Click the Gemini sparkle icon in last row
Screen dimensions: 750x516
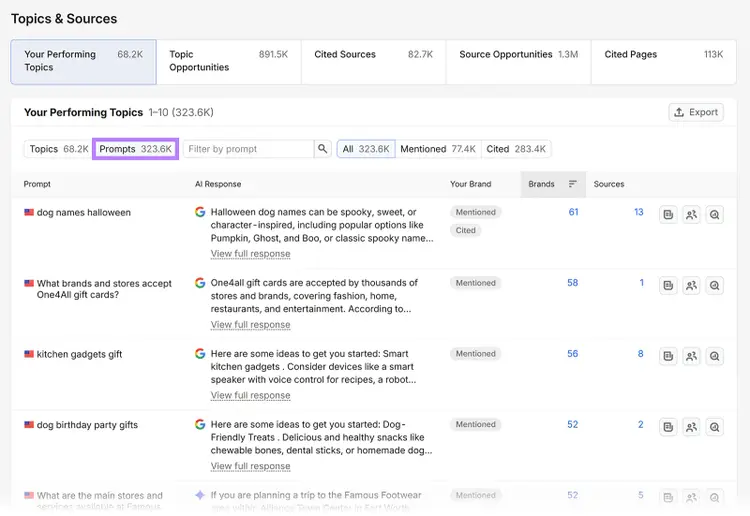(x=200, y=495)
